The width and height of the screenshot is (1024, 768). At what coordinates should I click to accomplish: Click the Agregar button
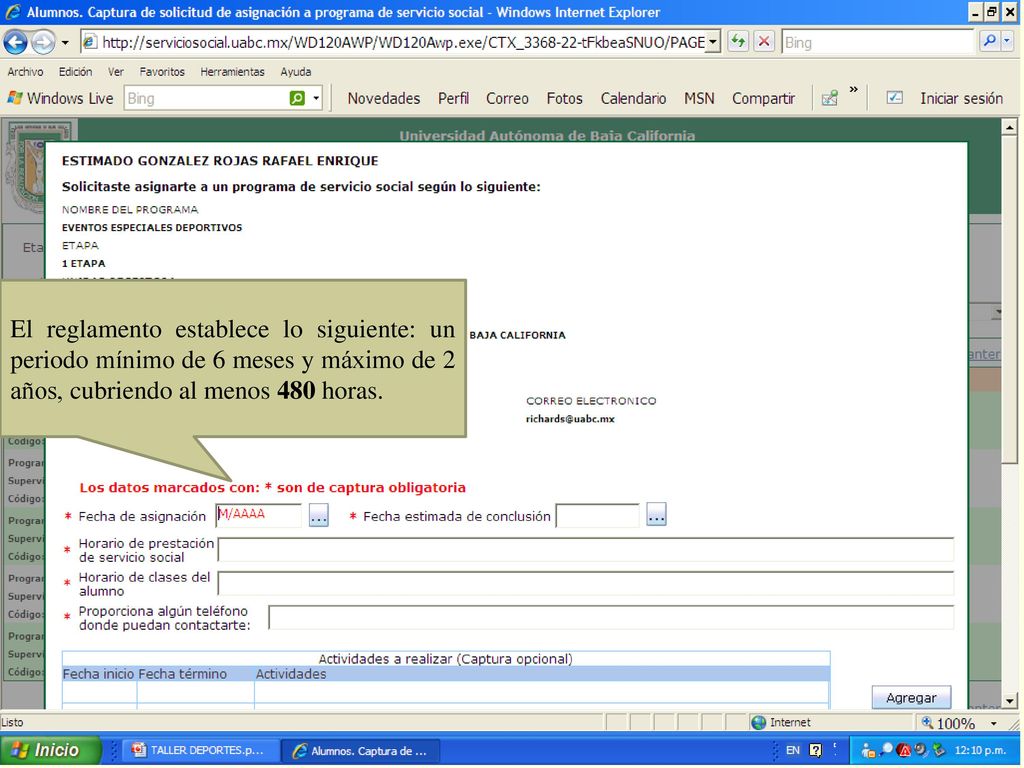point(911,698)
